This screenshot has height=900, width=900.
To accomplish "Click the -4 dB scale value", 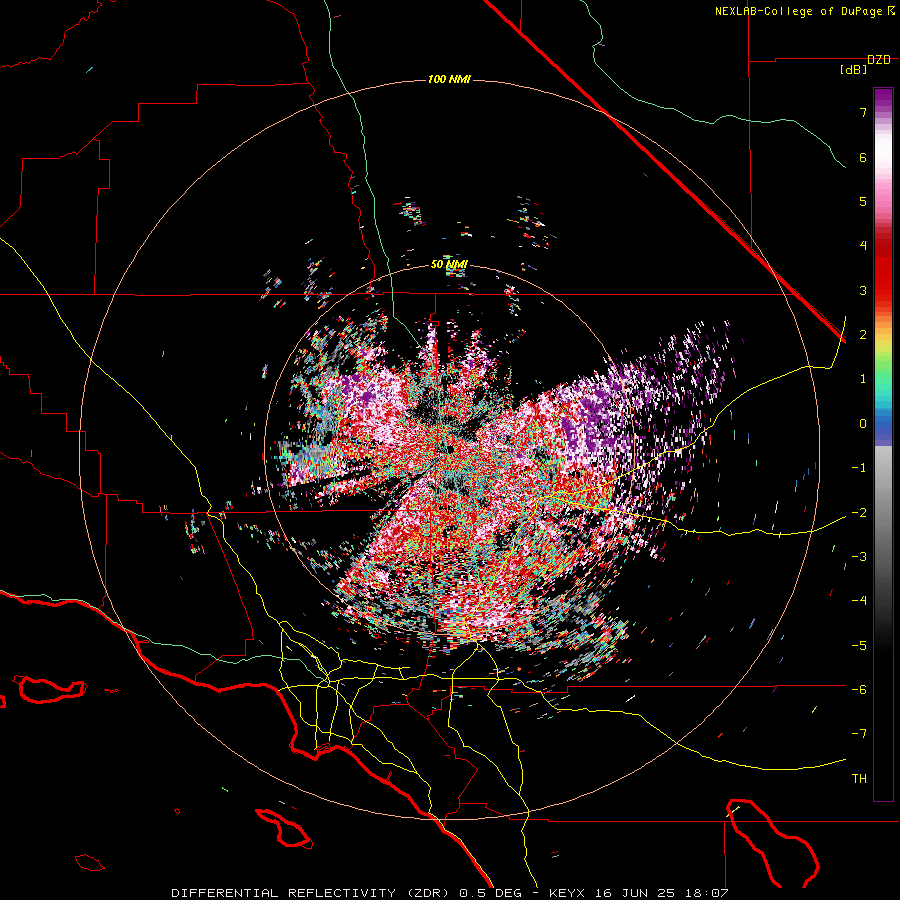I will point(859,601).
